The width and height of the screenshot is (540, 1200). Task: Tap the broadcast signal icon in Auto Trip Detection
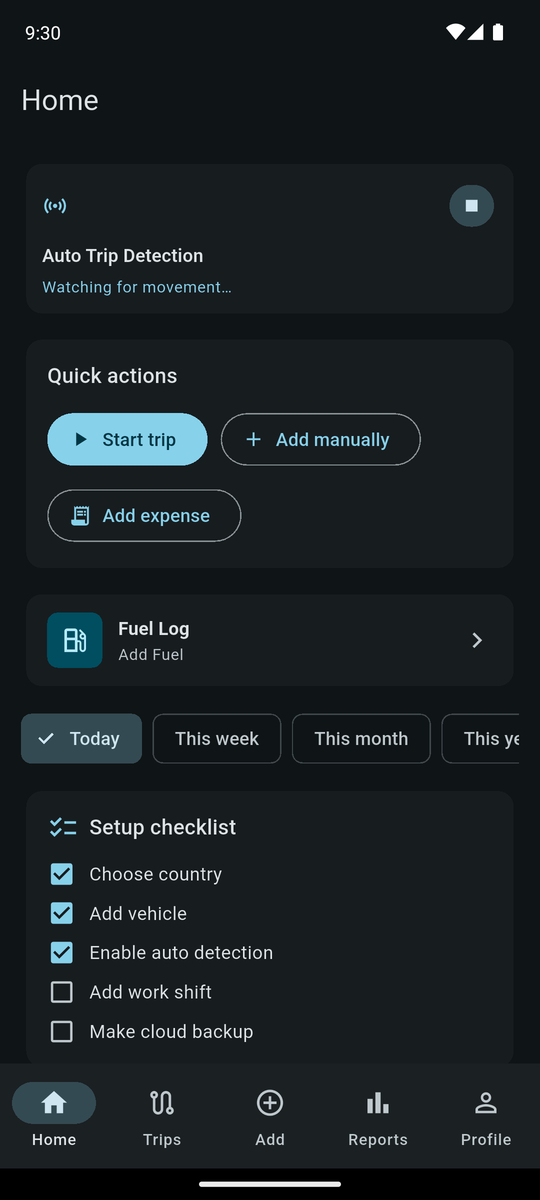coord(55,206)
